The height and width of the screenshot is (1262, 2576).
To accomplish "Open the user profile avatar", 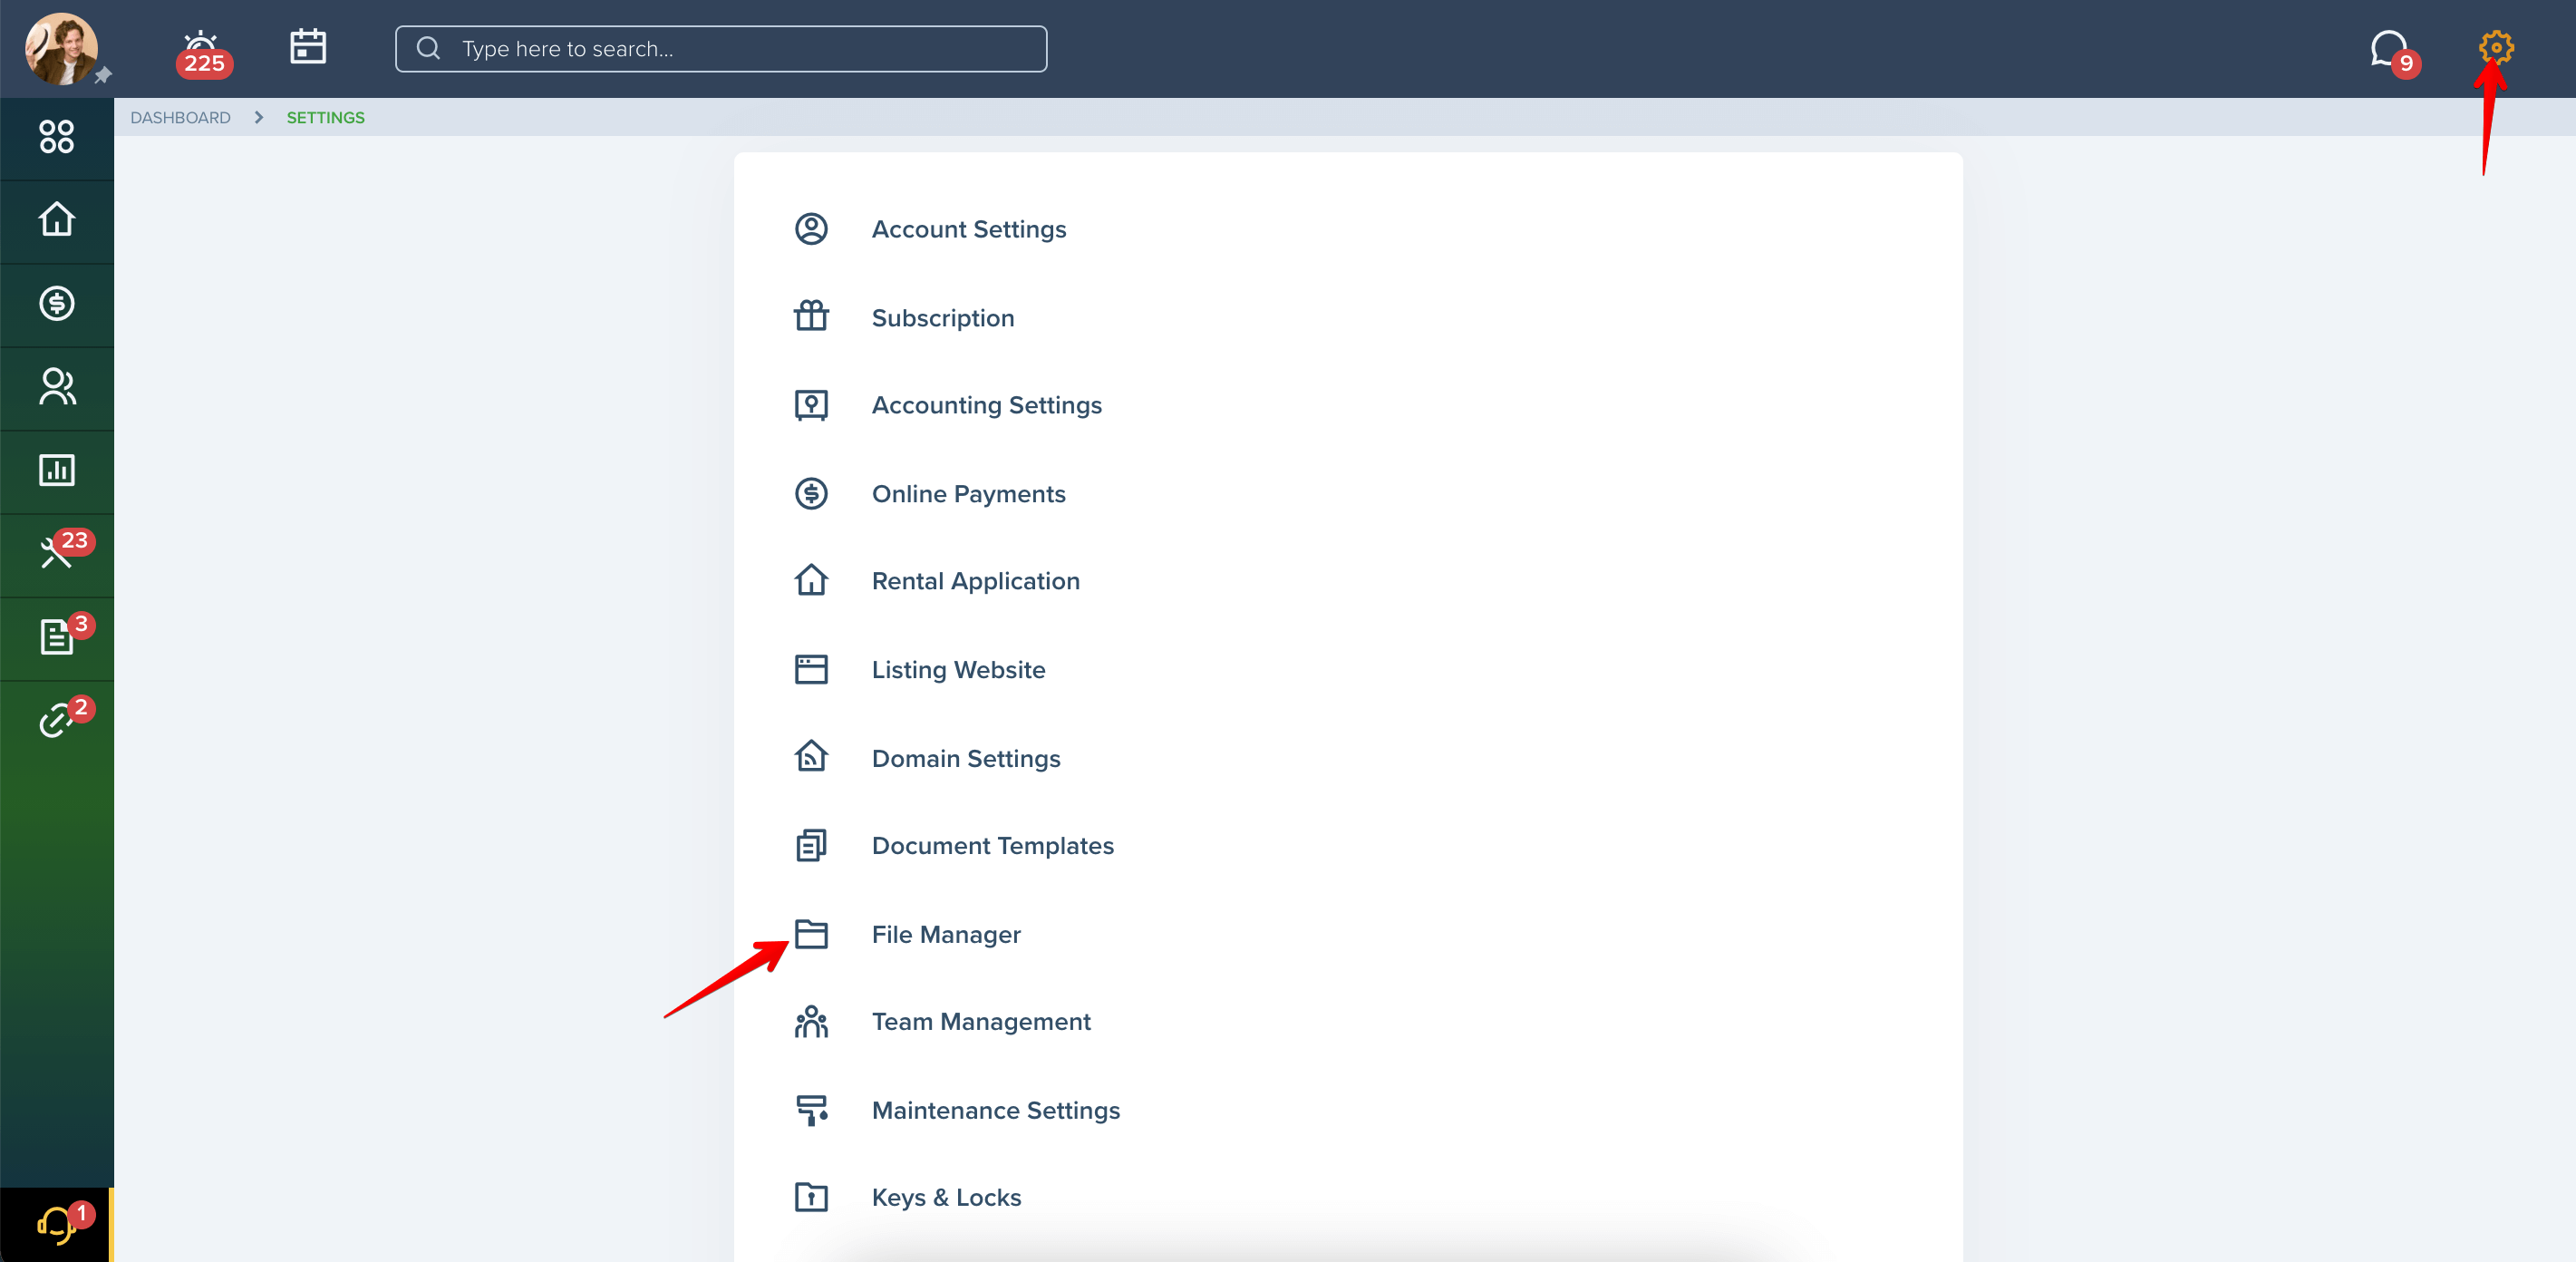I will click(61, 48).
